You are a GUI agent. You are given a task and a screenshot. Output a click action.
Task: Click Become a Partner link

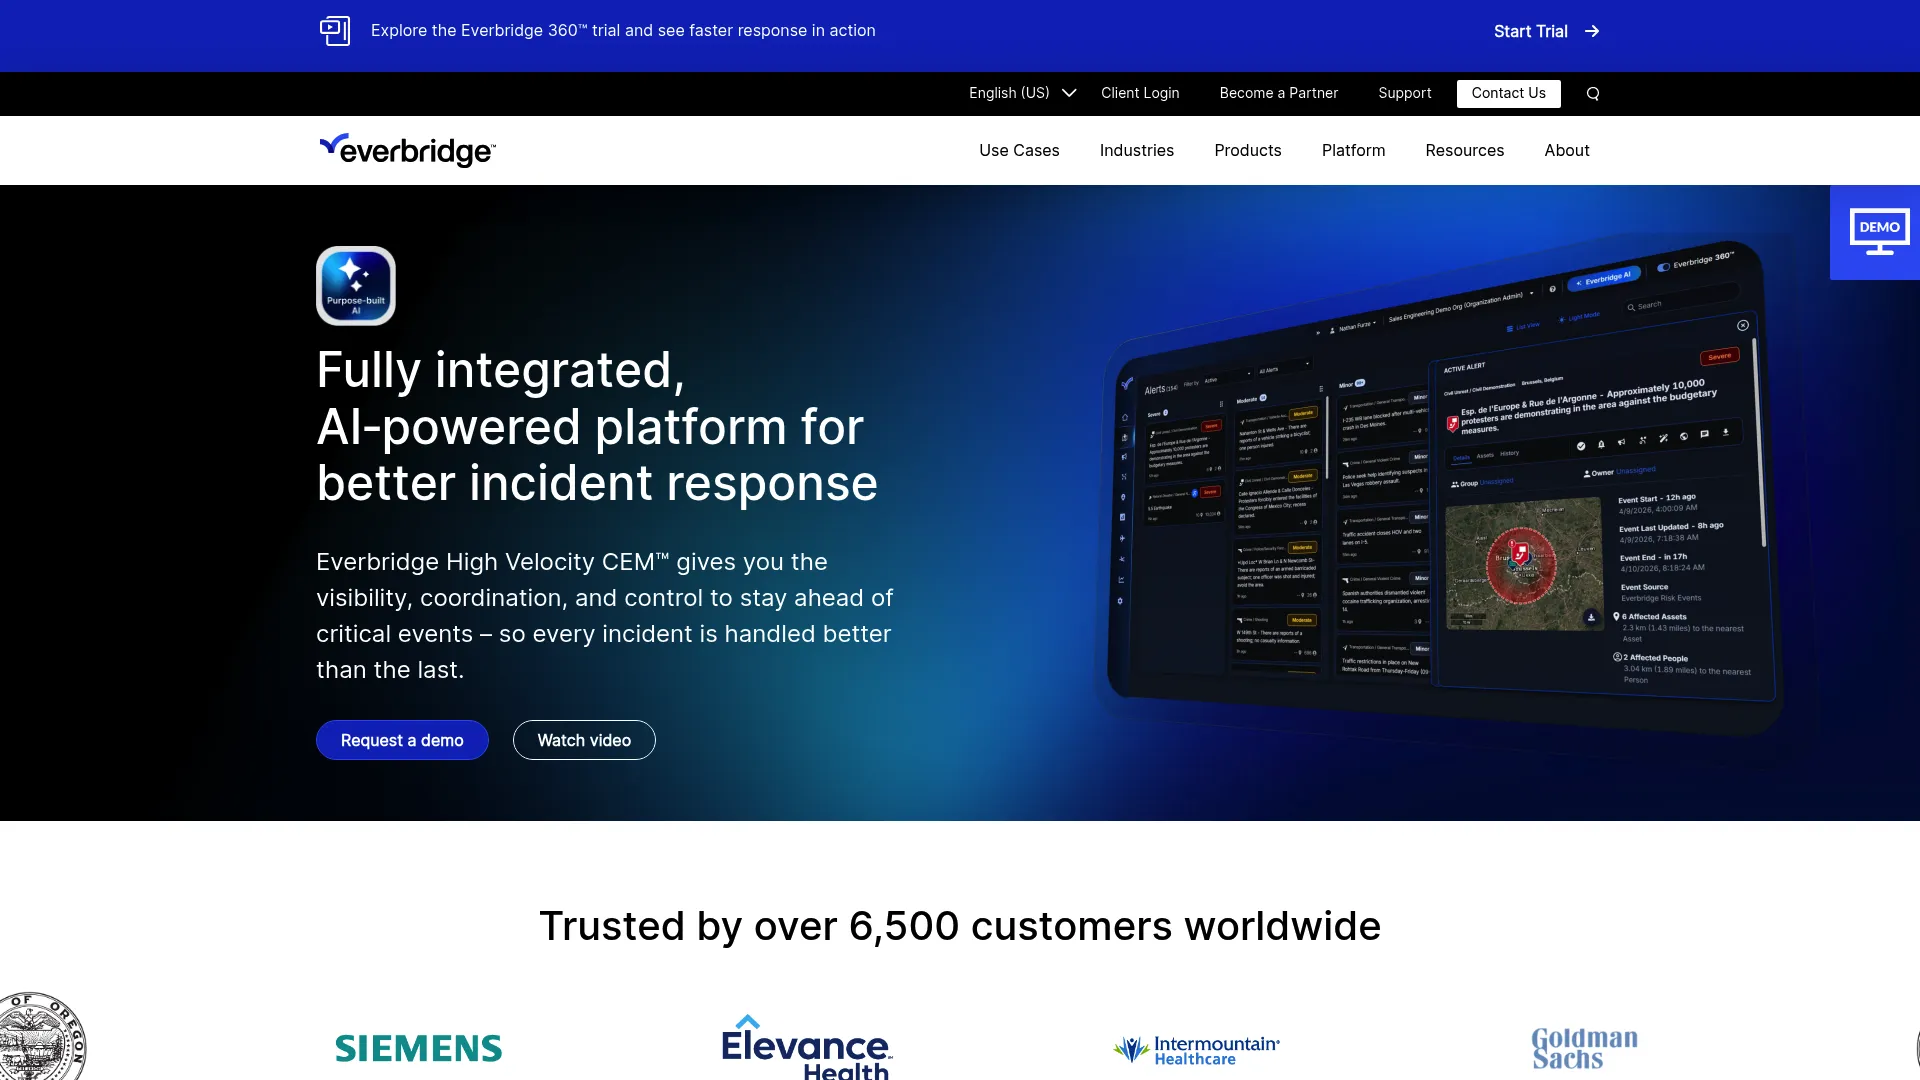pos(1278,93)
